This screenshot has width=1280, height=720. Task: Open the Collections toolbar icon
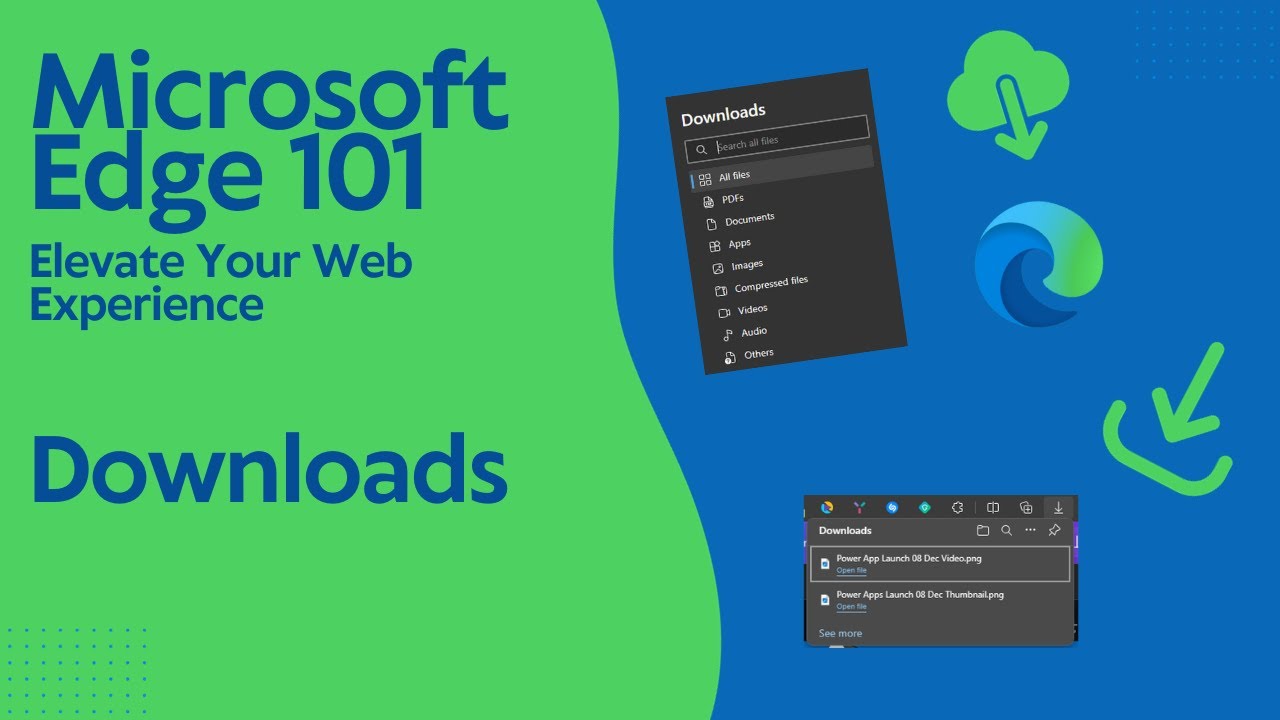click(x=1026, y=508)
